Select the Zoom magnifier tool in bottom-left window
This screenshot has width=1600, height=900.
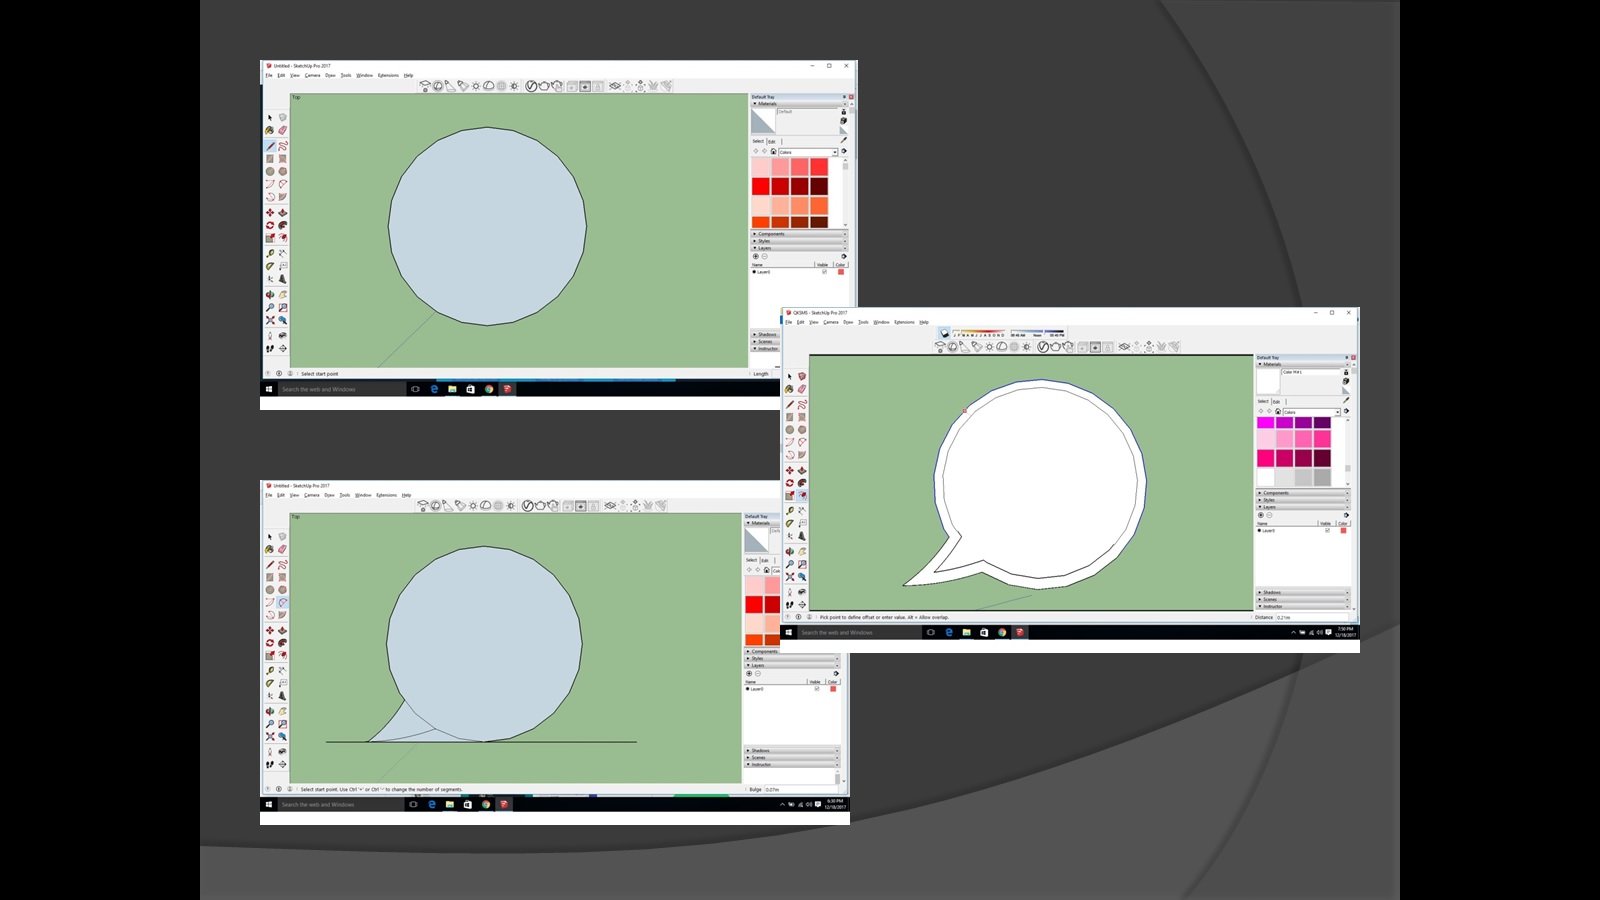point(270,724)
